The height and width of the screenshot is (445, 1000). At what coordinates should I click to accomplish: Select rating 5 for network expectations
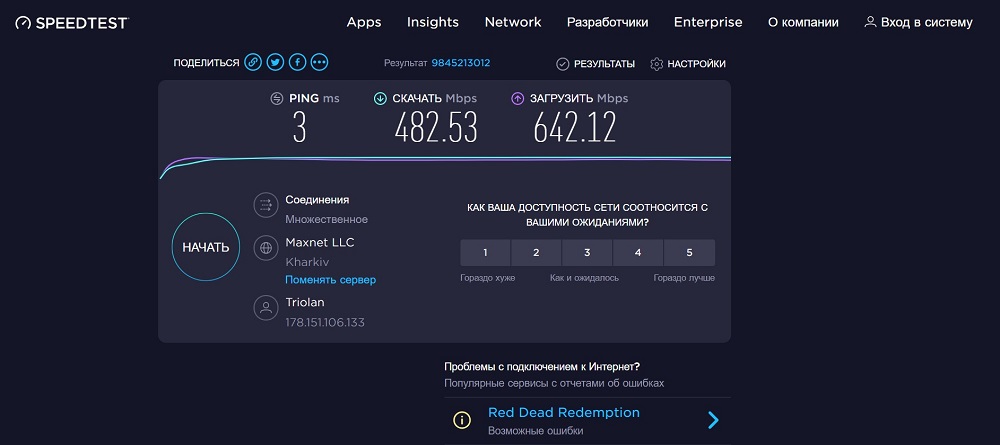(x=689, y=252)
